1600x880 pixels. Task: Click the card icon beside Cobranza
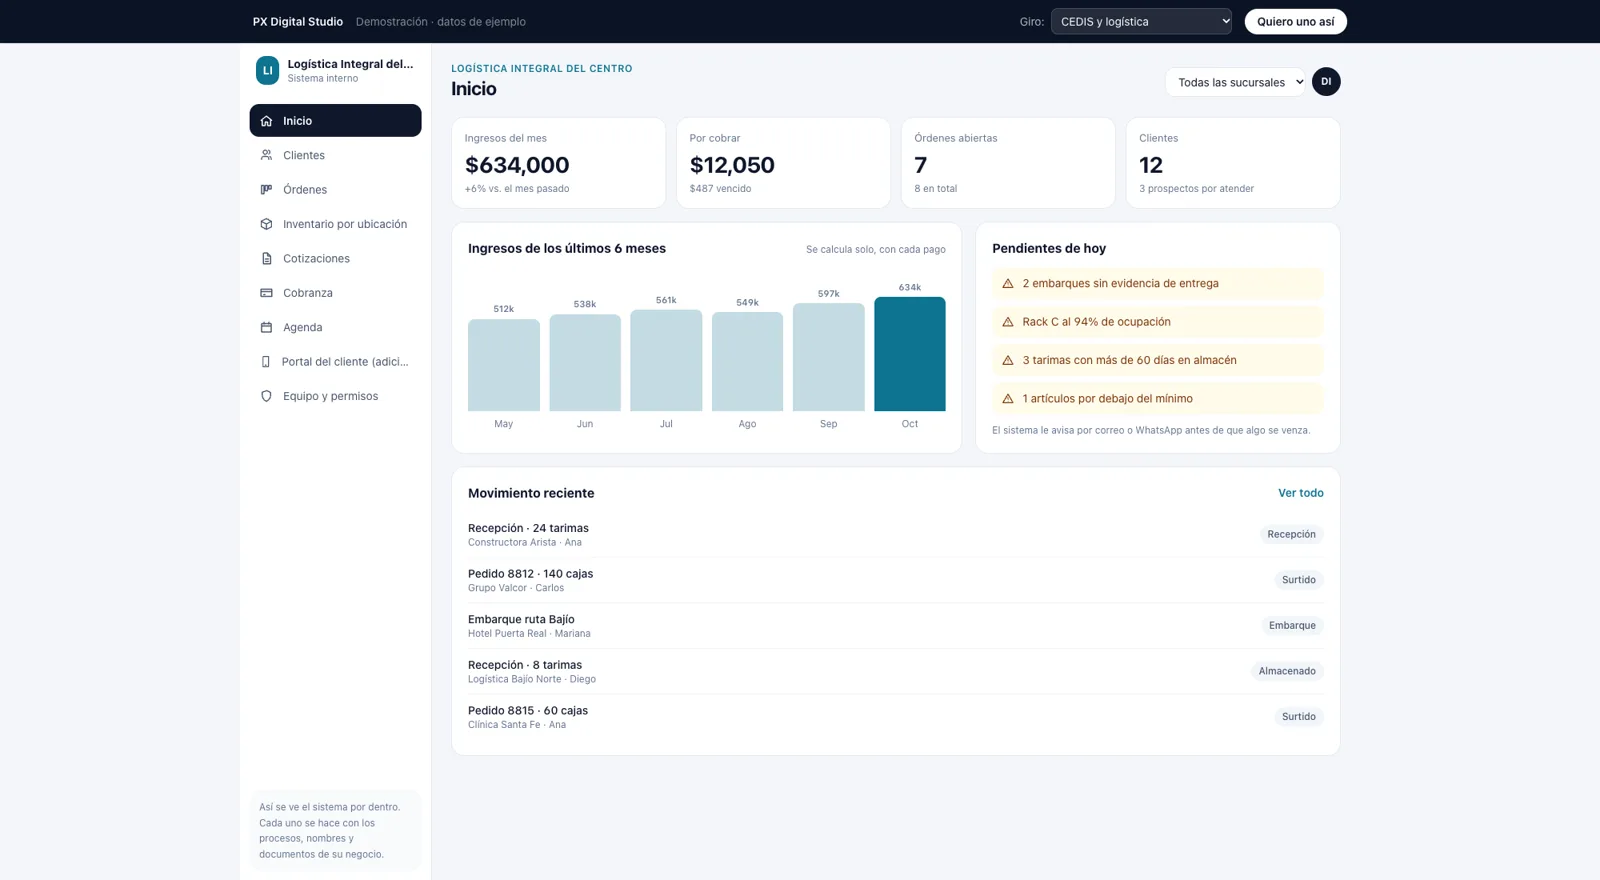266,293
